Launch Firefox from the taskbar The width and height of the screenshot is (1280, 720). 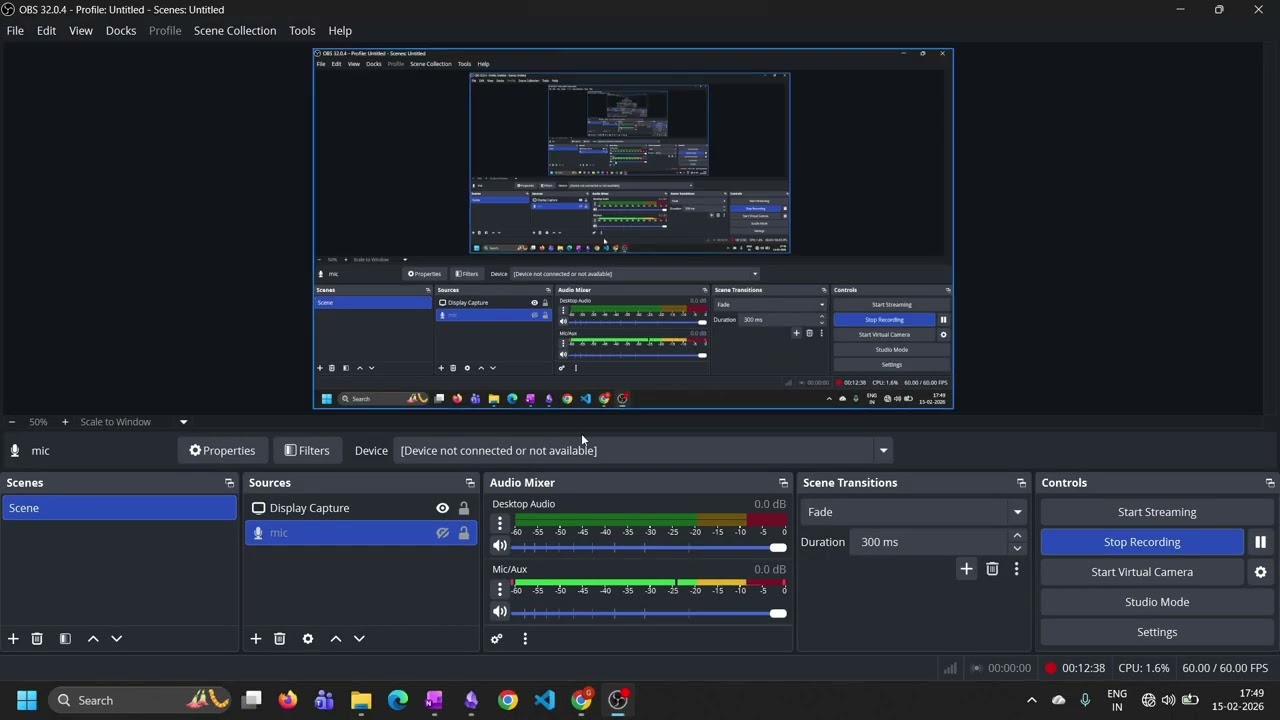[288, 700]
